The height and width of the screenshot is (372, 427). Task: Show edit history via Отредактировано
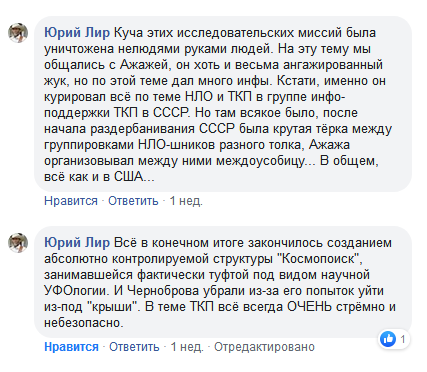pyautogui.click(x=264, y=347)
